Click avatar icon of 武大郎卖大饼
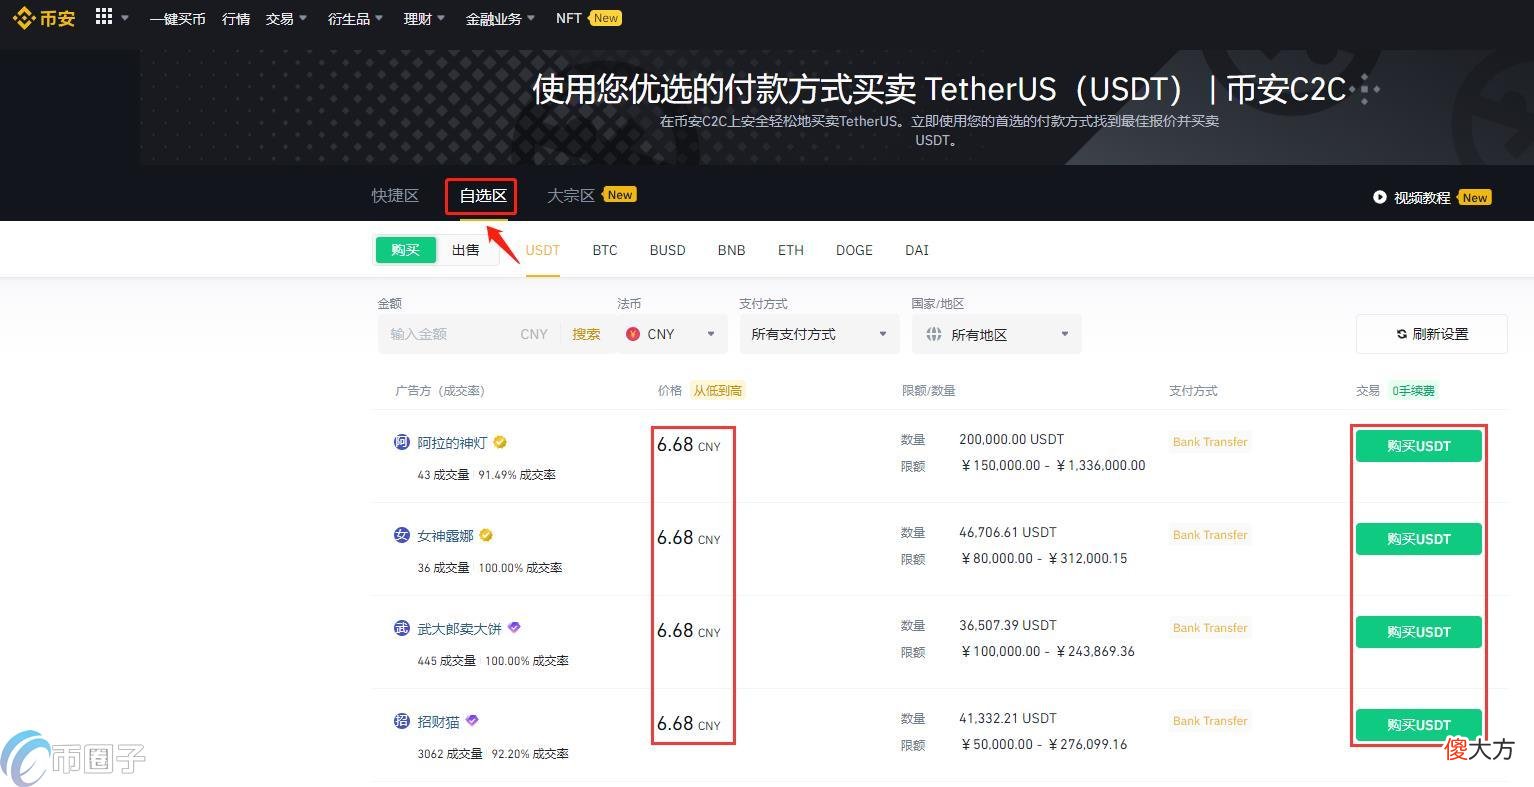 point(401,628)
